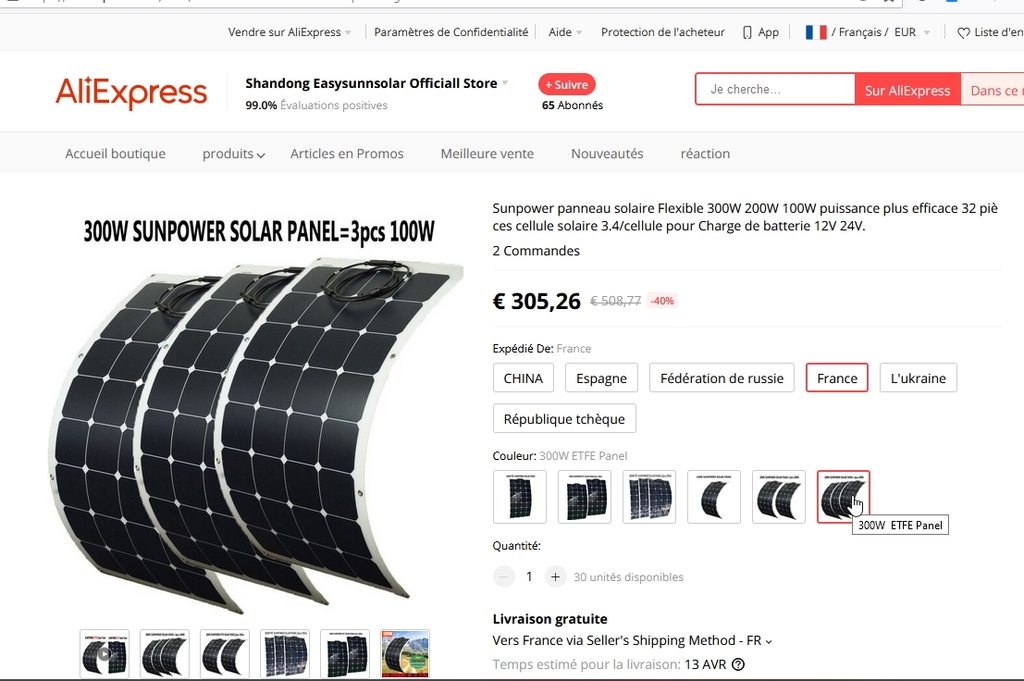Open the 'Meilleure vente' tab

click(487, 153)
